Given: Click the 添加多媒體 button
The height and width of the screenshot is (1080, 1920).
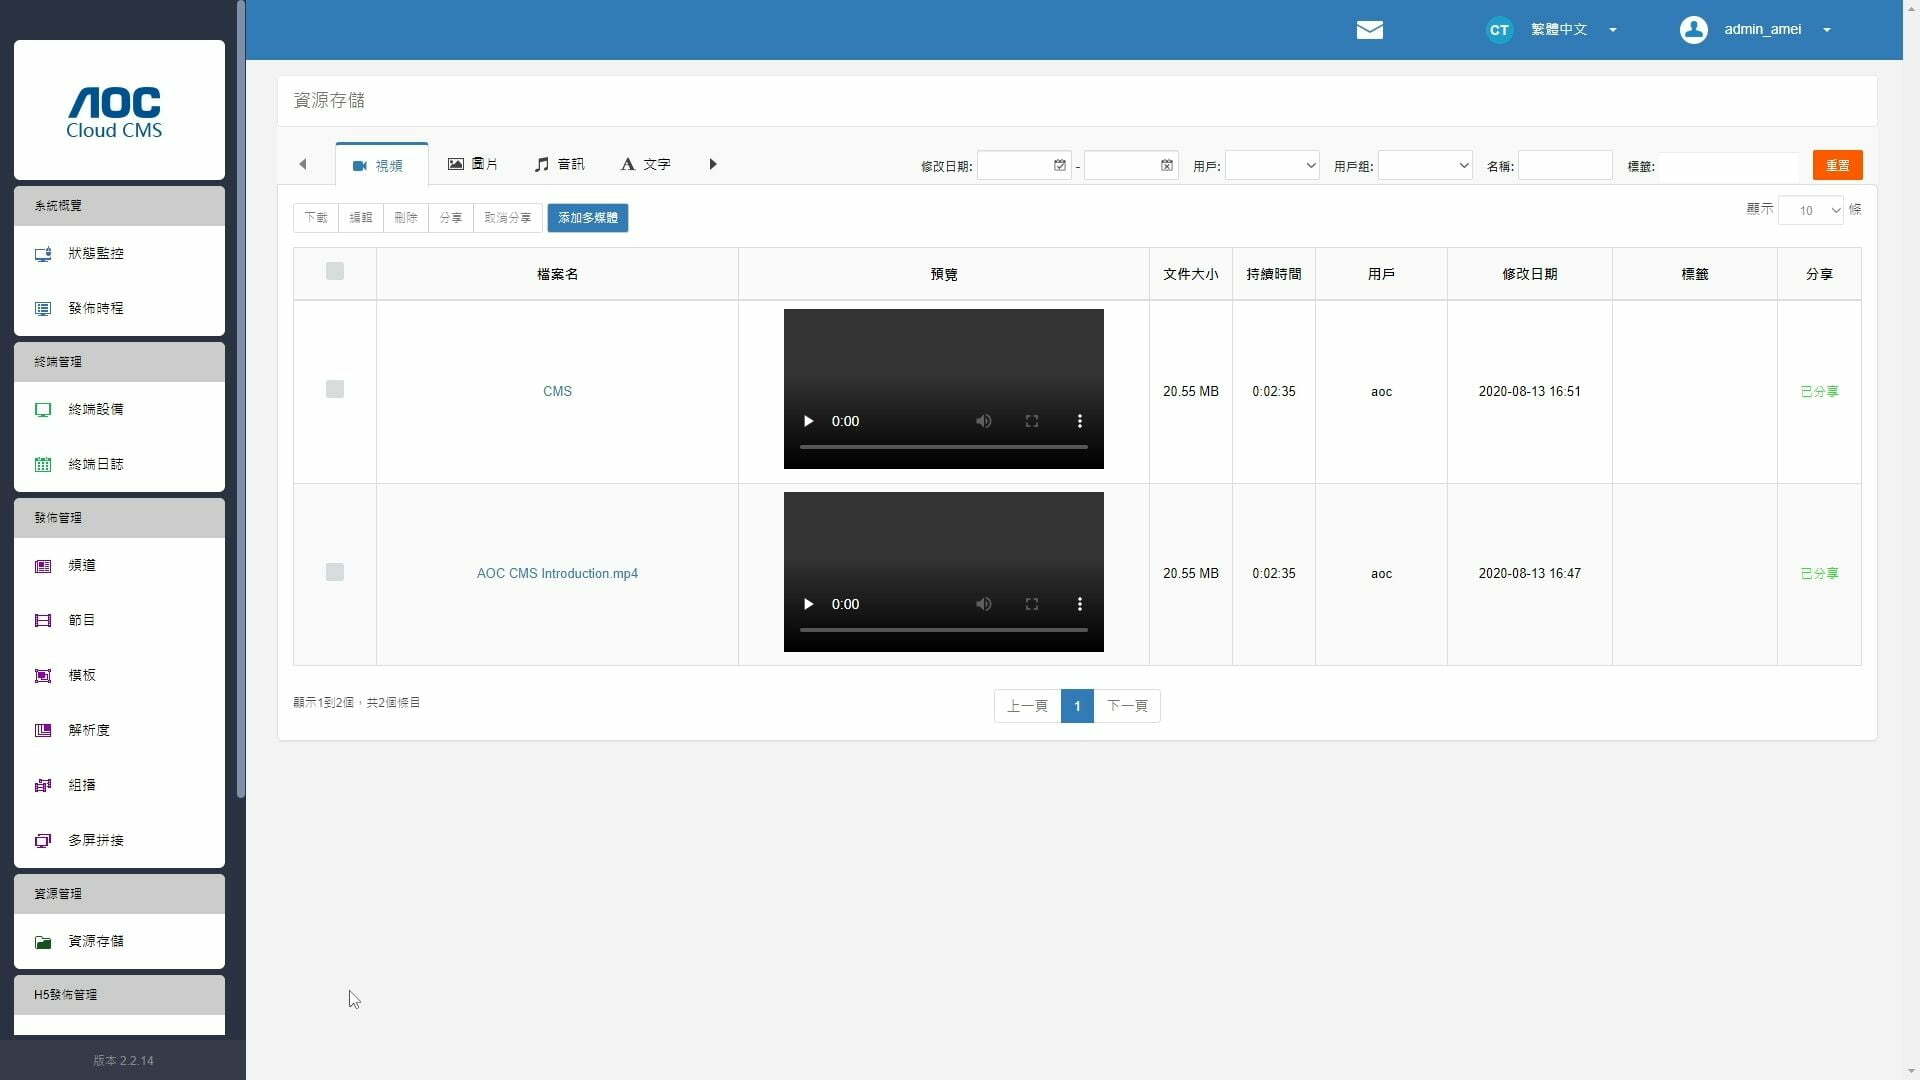Looking at the screenshot, I should 587,218.
